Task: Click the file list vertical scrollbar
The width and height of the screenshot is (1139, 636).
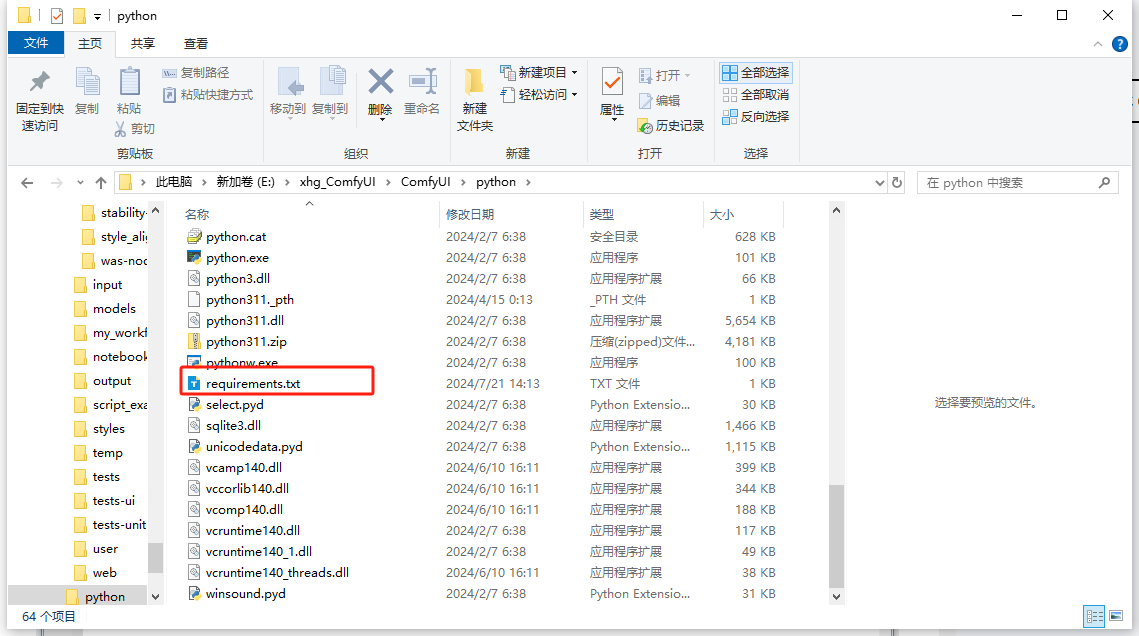Action: click(x=837, y=400)
